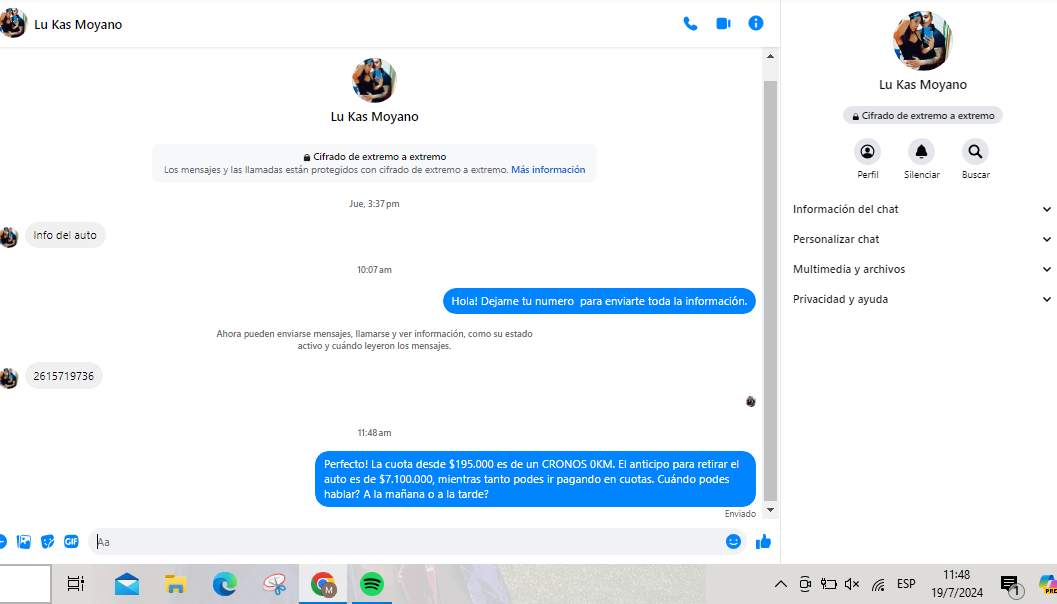Open the notification center icon
The image size is (1057, 604).
(1010, 585)
